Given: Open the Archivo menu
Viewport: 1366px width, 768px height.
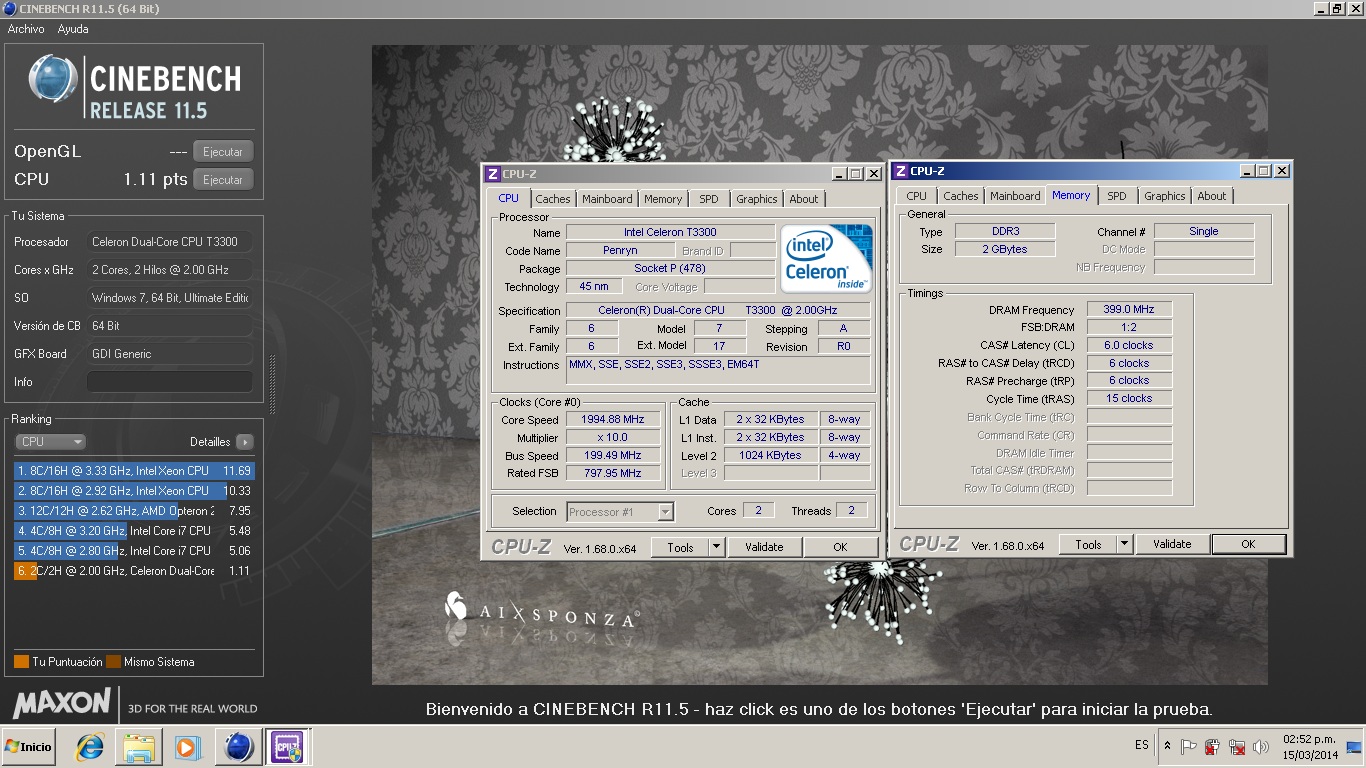Looking at the screenshot, I should [26, 29].
